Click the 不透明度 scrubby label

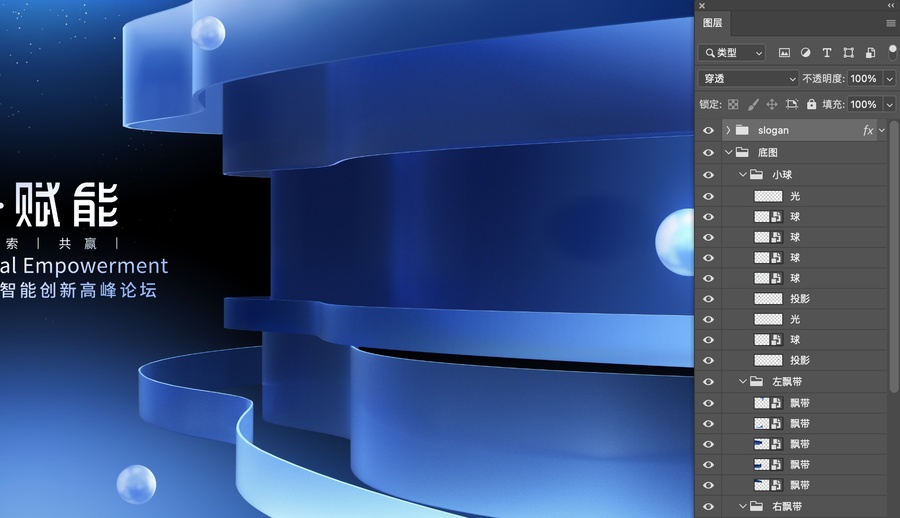click(x=823, y=79)
